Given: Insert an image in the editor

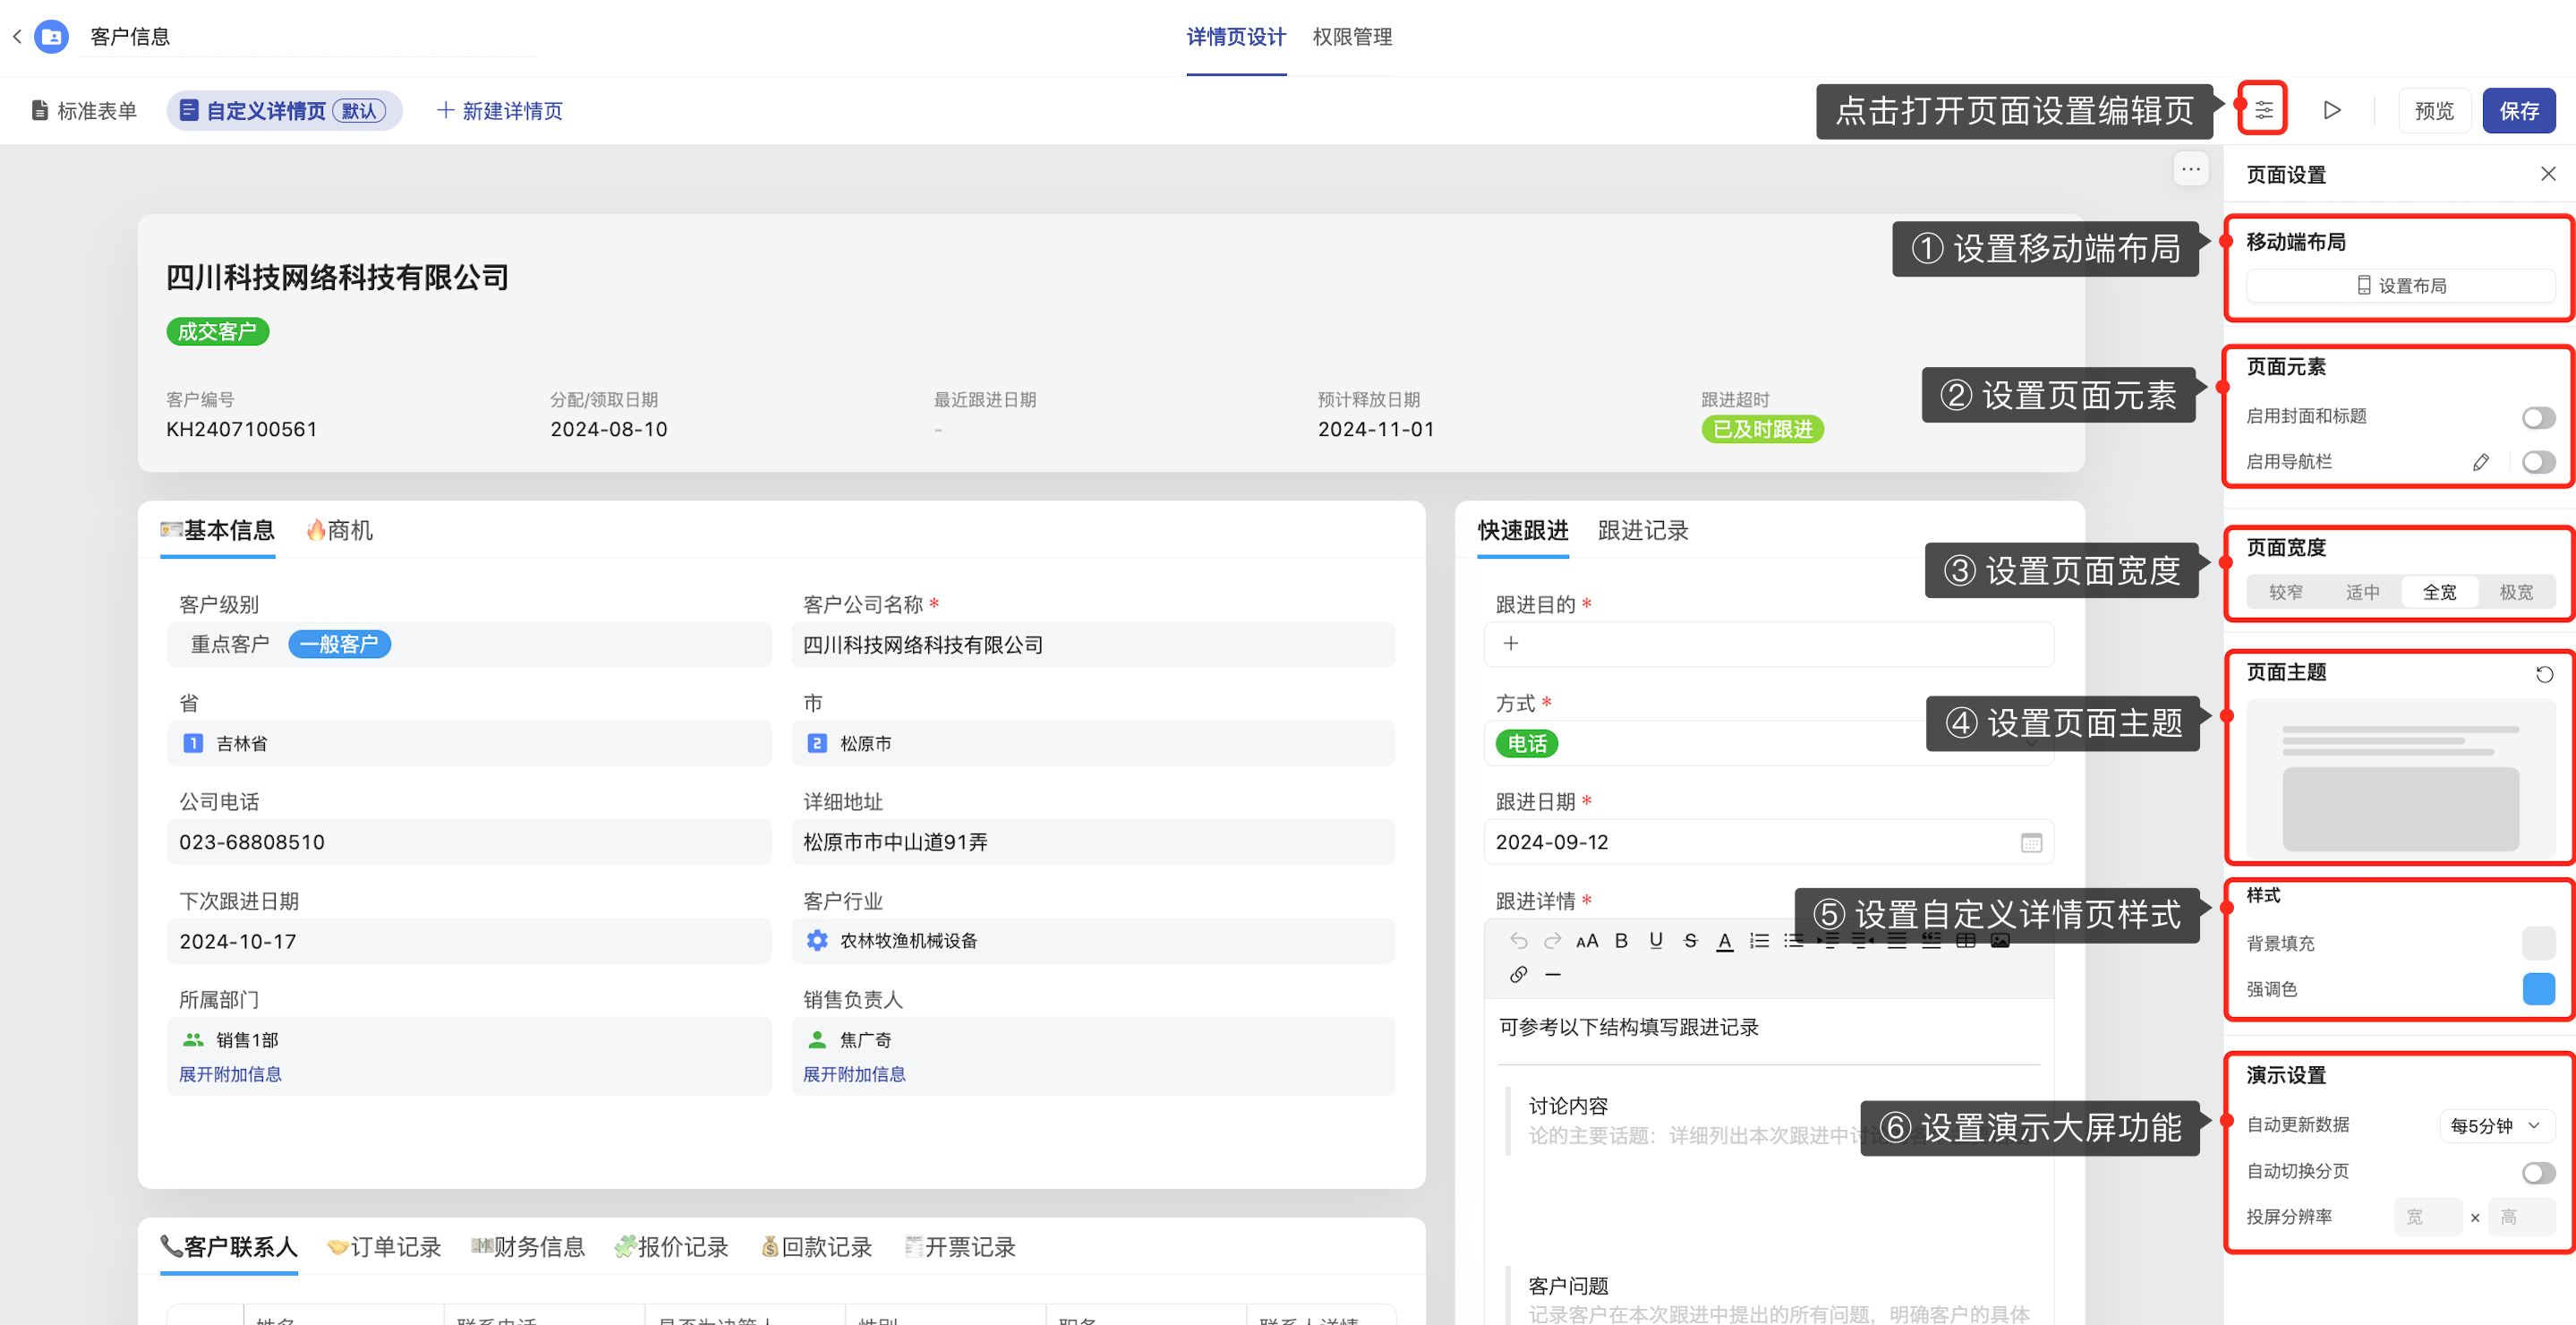Looking at the screenshot, I should [x=2000, y=941].
